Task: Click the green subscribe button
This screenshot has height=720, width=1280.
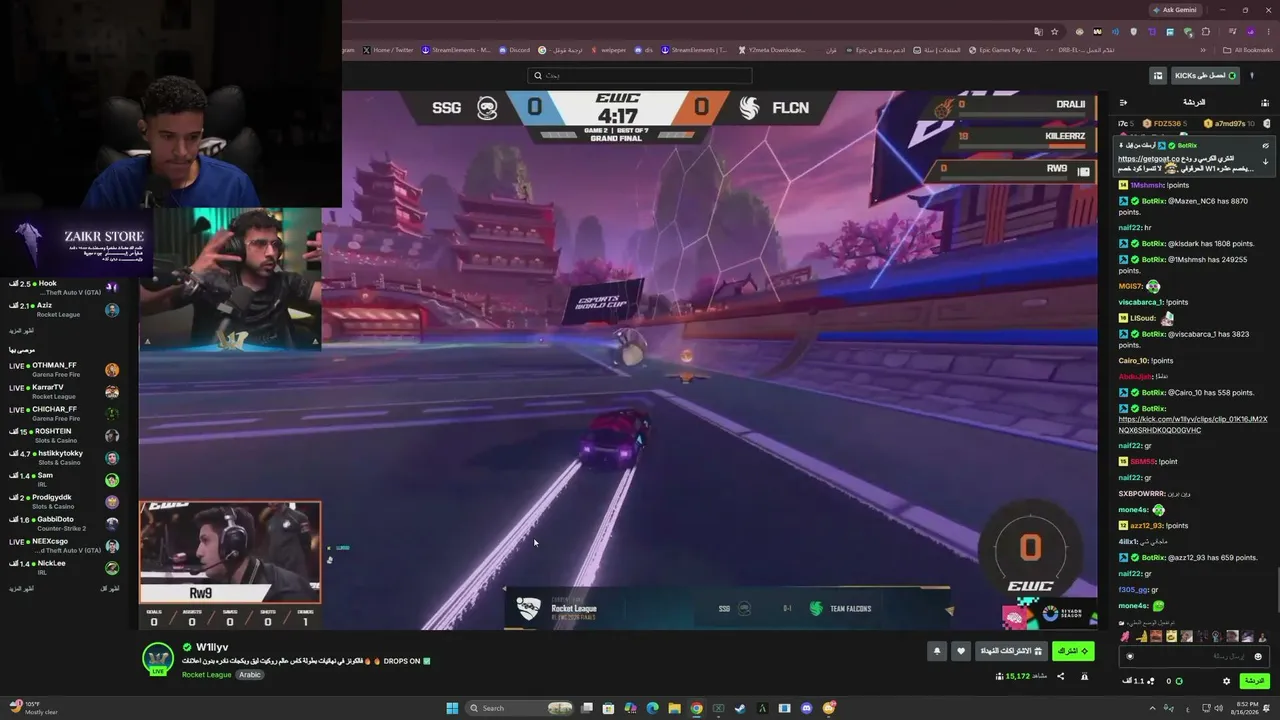Action: coord(1073,651)
